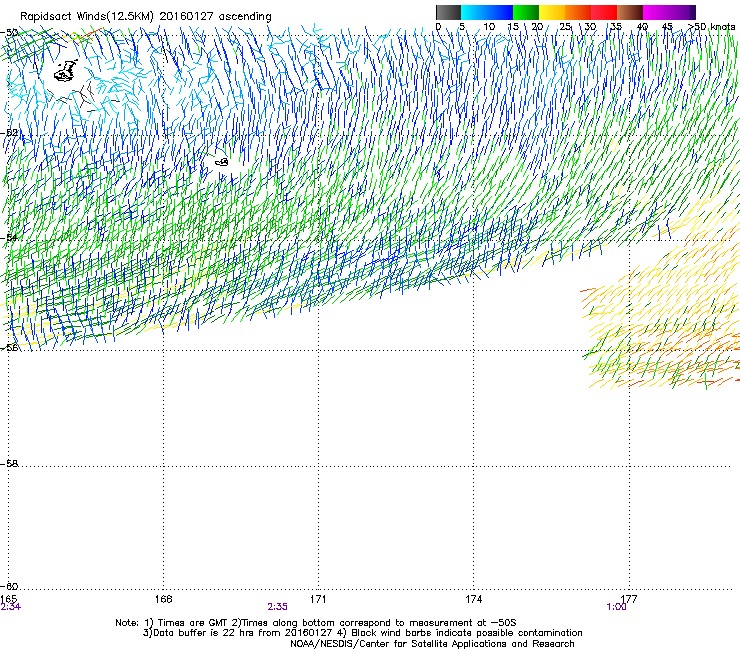This screenshot has width=740, height=650.
Task: Pick the yellow 20-25 knots legend segment
Action: [x=552, y=12]
